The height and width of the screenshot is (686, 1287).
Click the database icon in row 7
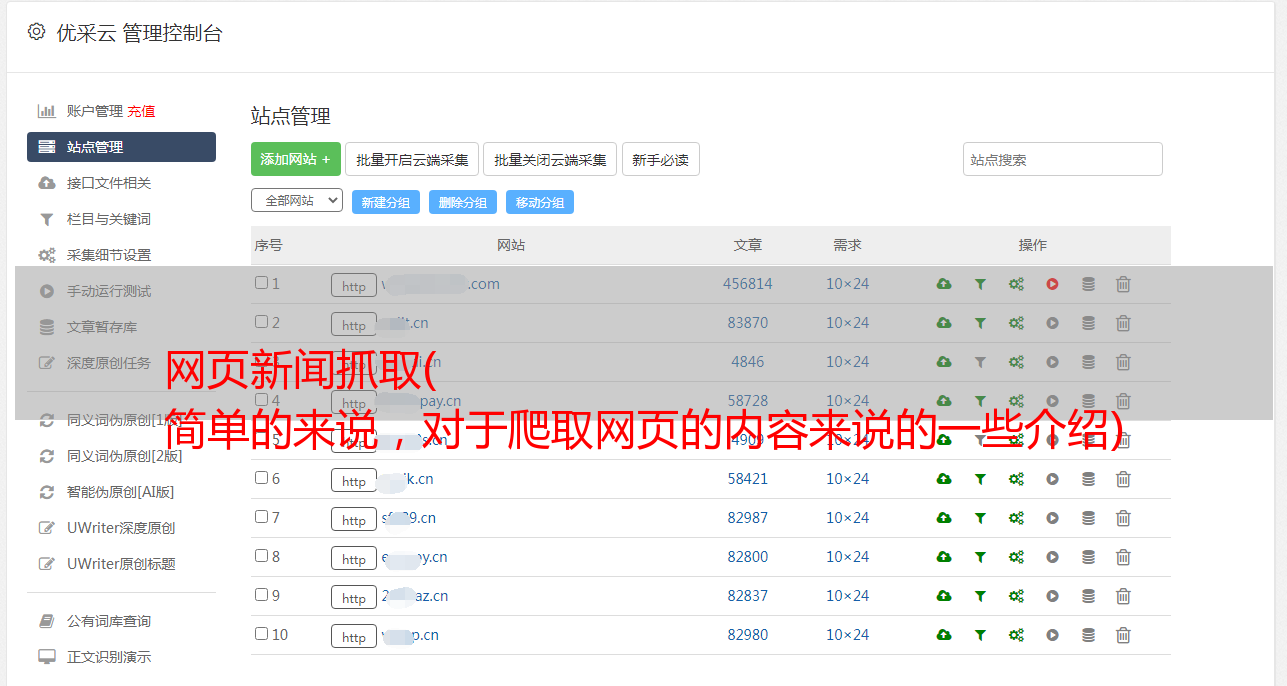[1088, 518]
